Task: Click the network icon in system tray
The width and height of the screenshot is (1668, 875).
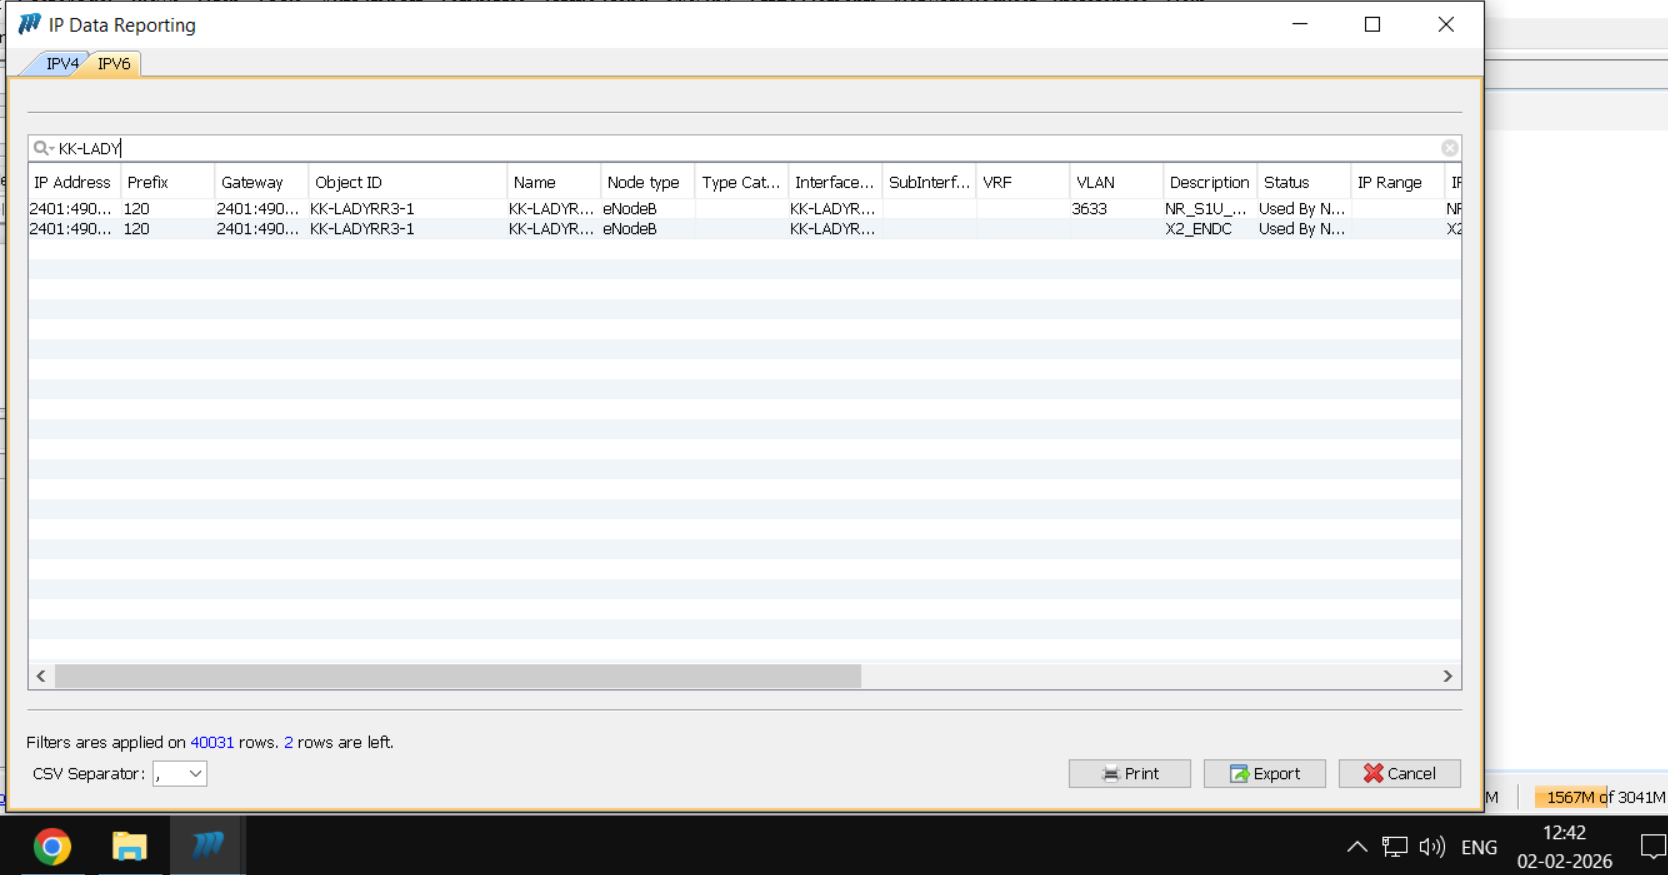Action: pyautogui.click(x=1394, y=847)
